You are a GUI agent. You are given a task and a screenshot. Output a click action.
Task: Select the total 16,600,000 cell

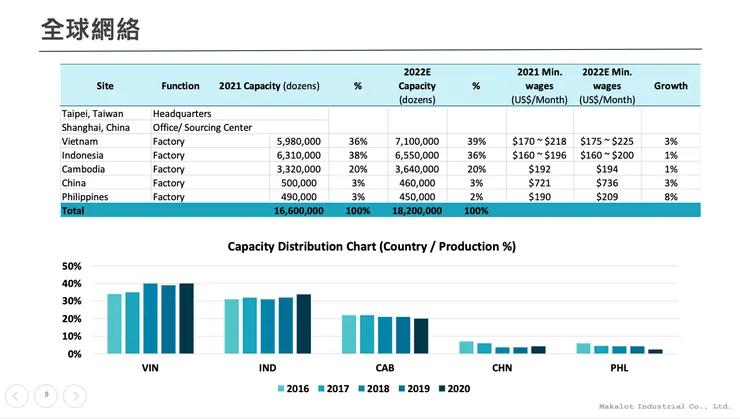299,211
